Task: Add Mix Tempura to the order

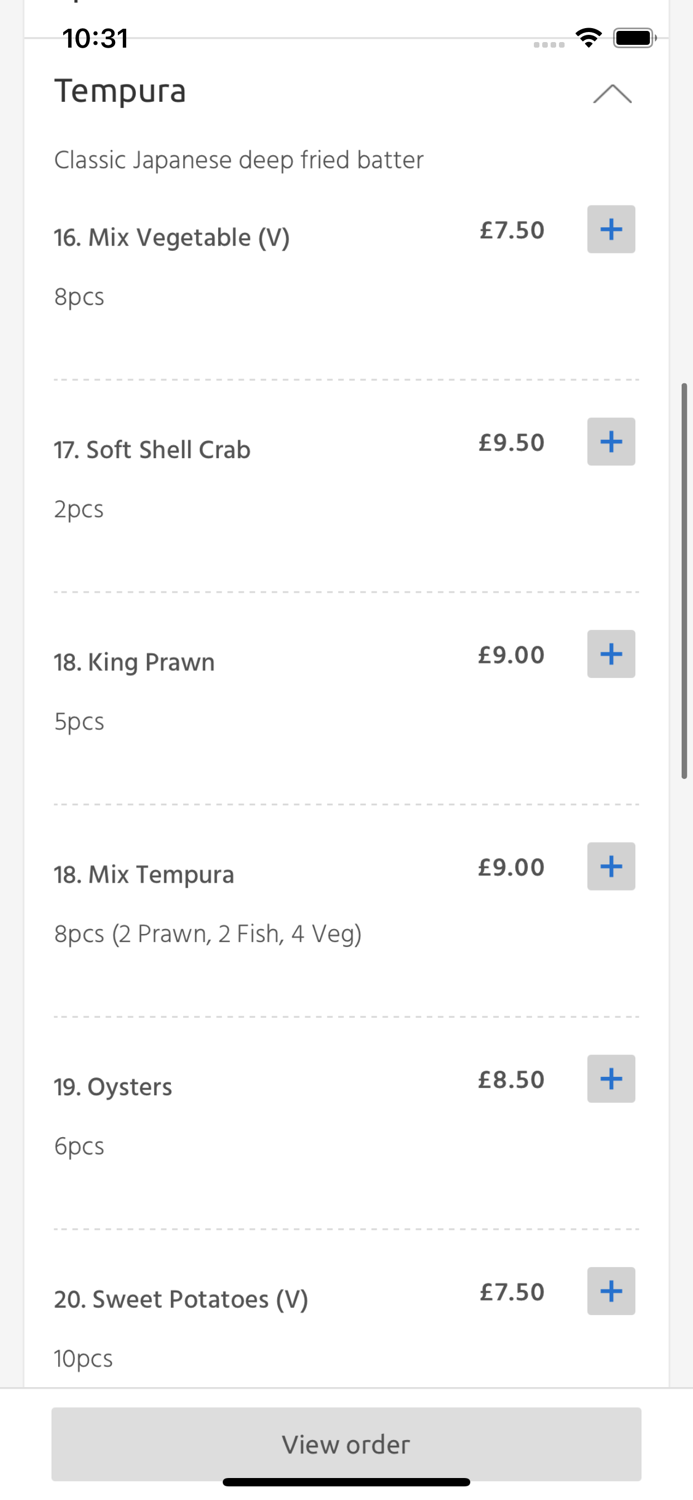Action: 610,866
